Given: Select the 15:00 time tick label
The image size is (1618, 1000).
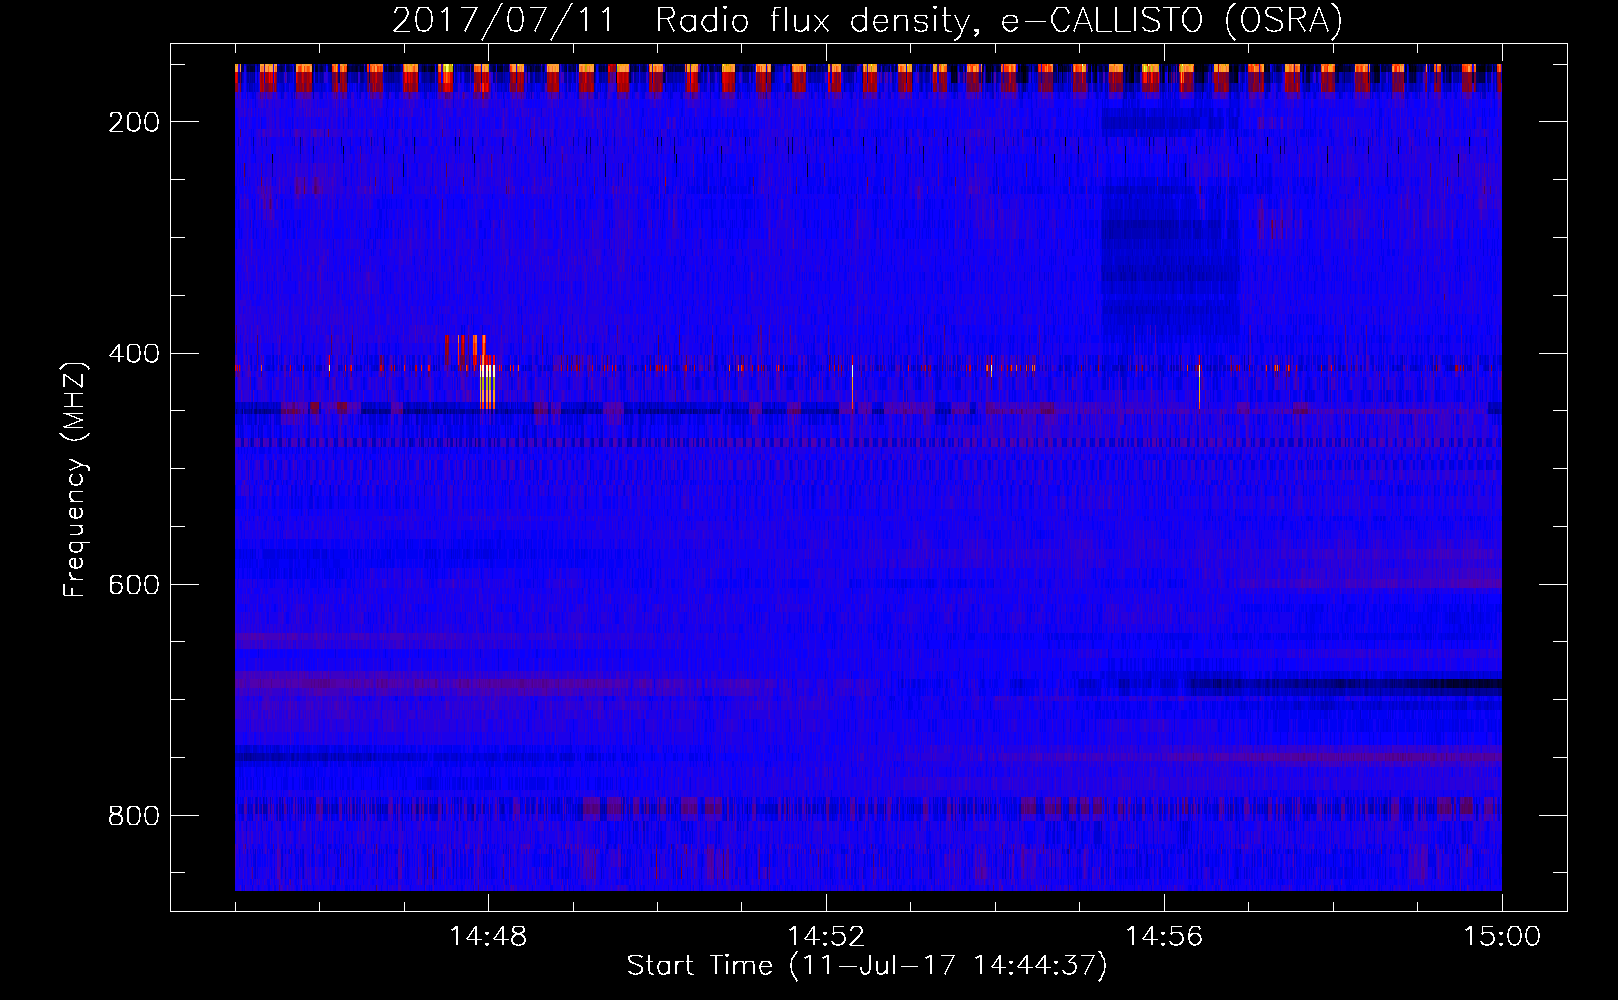Looking at the screenshot, I should (1502, 936).
